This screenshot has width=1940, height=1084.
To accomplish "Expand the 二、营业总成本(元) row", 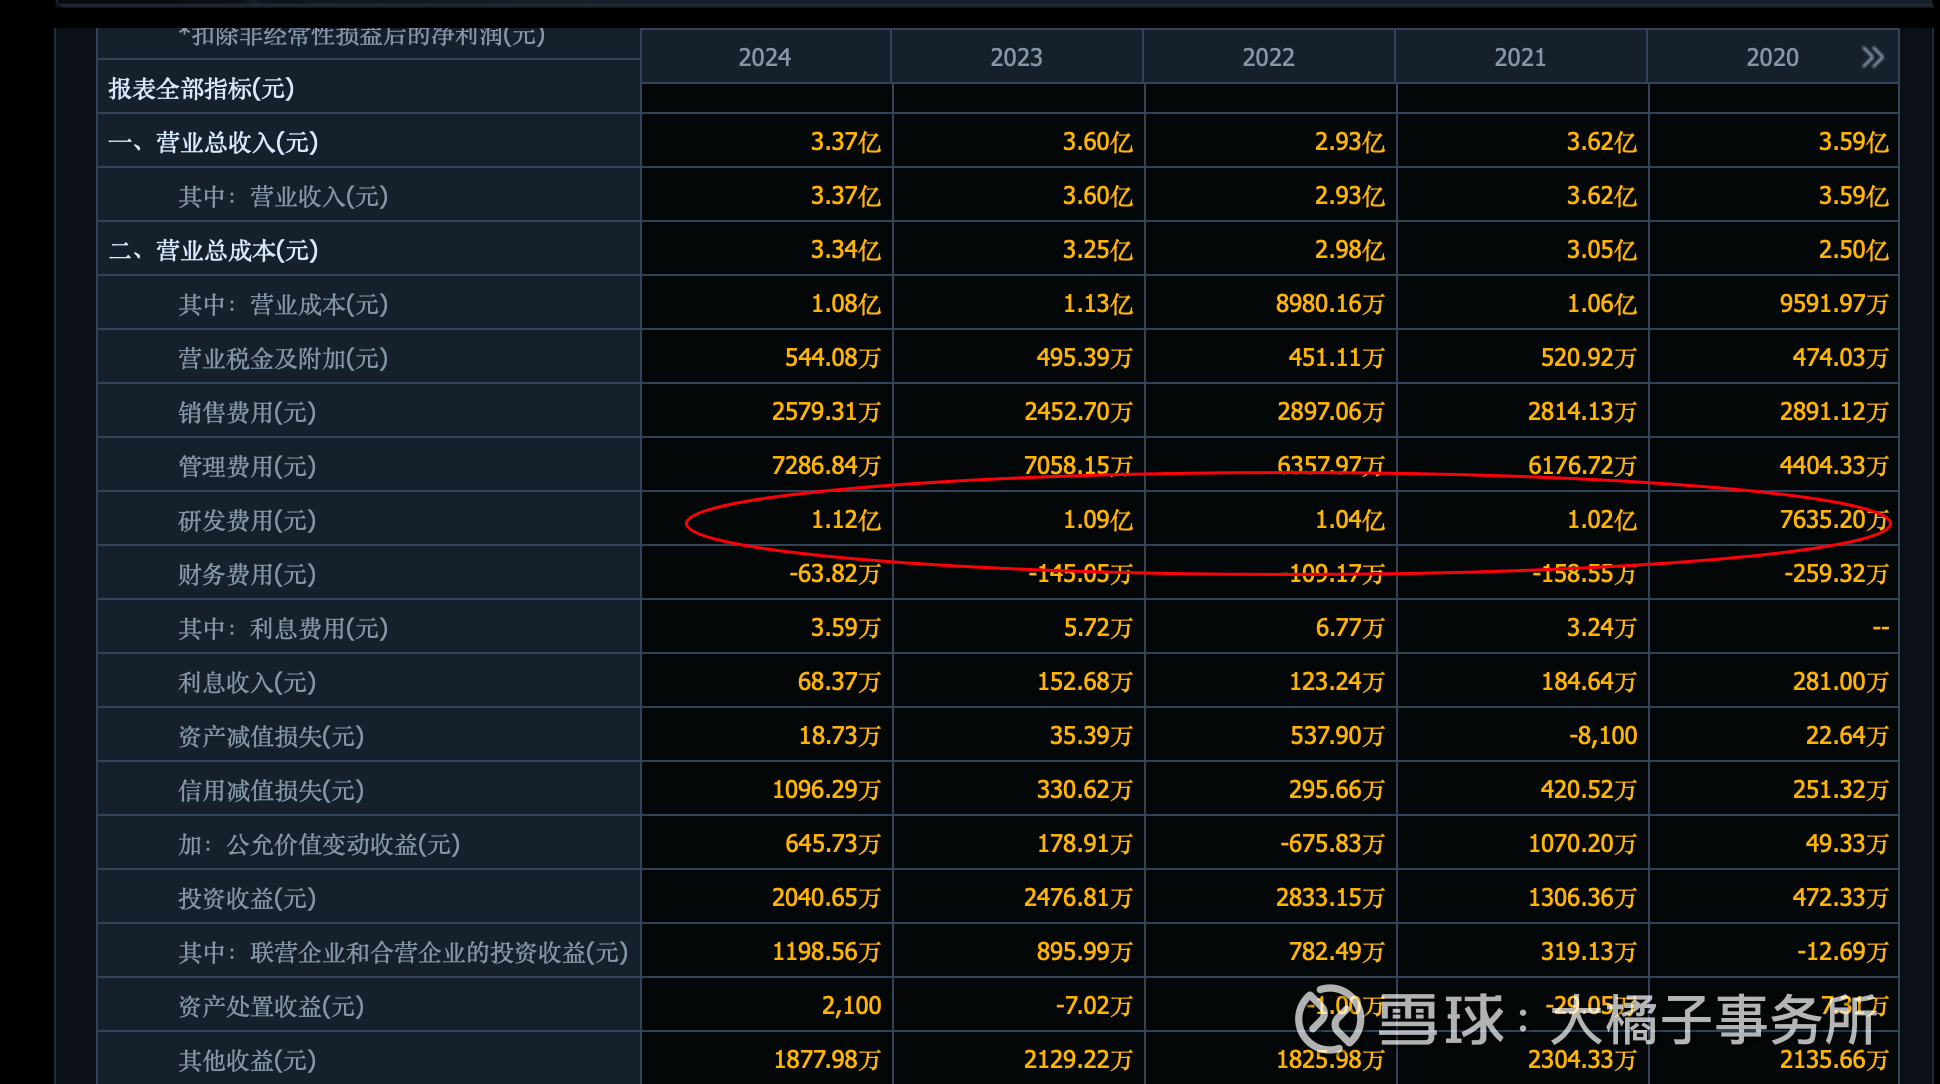I will pyautogui.click(x=213, y=250).
